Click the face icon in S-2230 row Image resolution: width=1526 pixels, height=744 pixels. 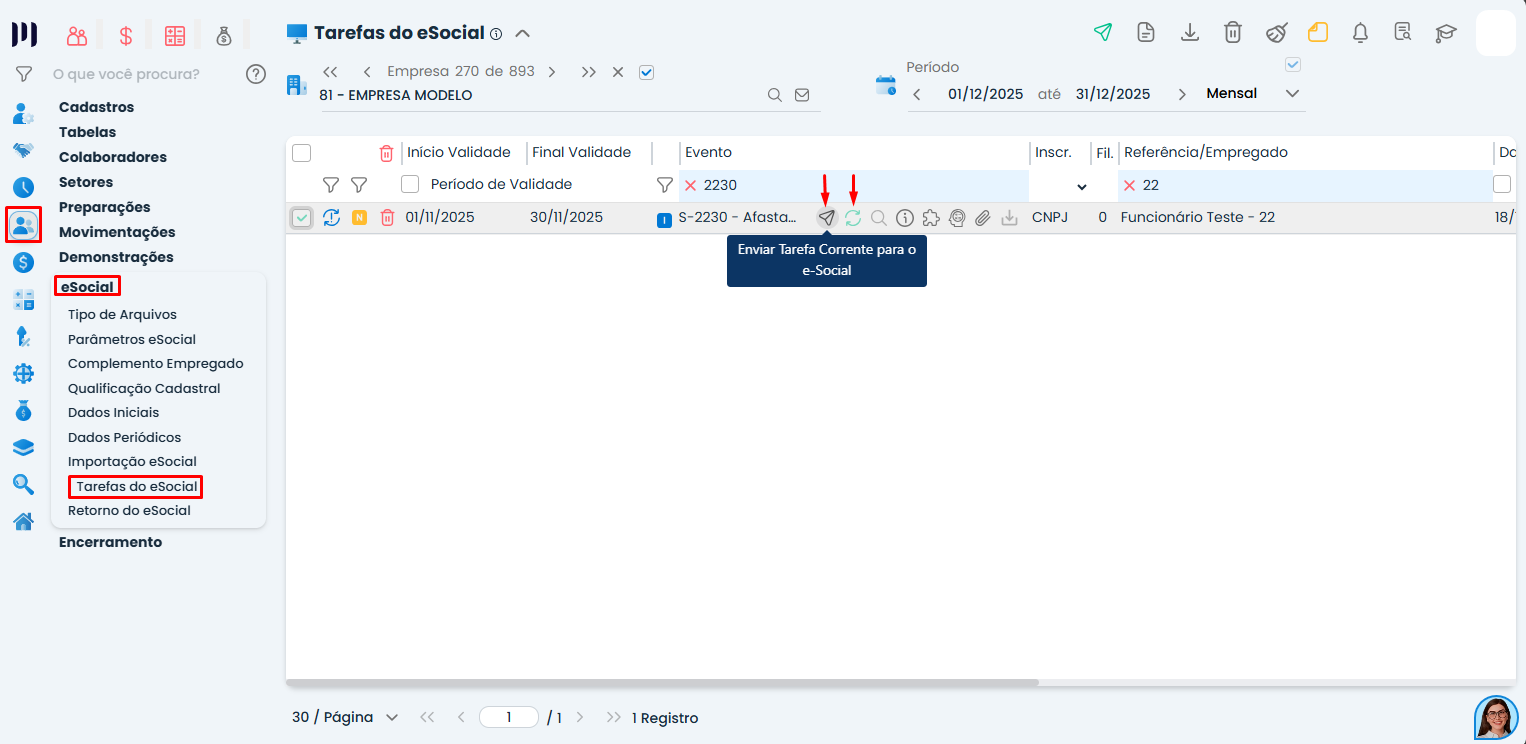click(x=957, y=217)
